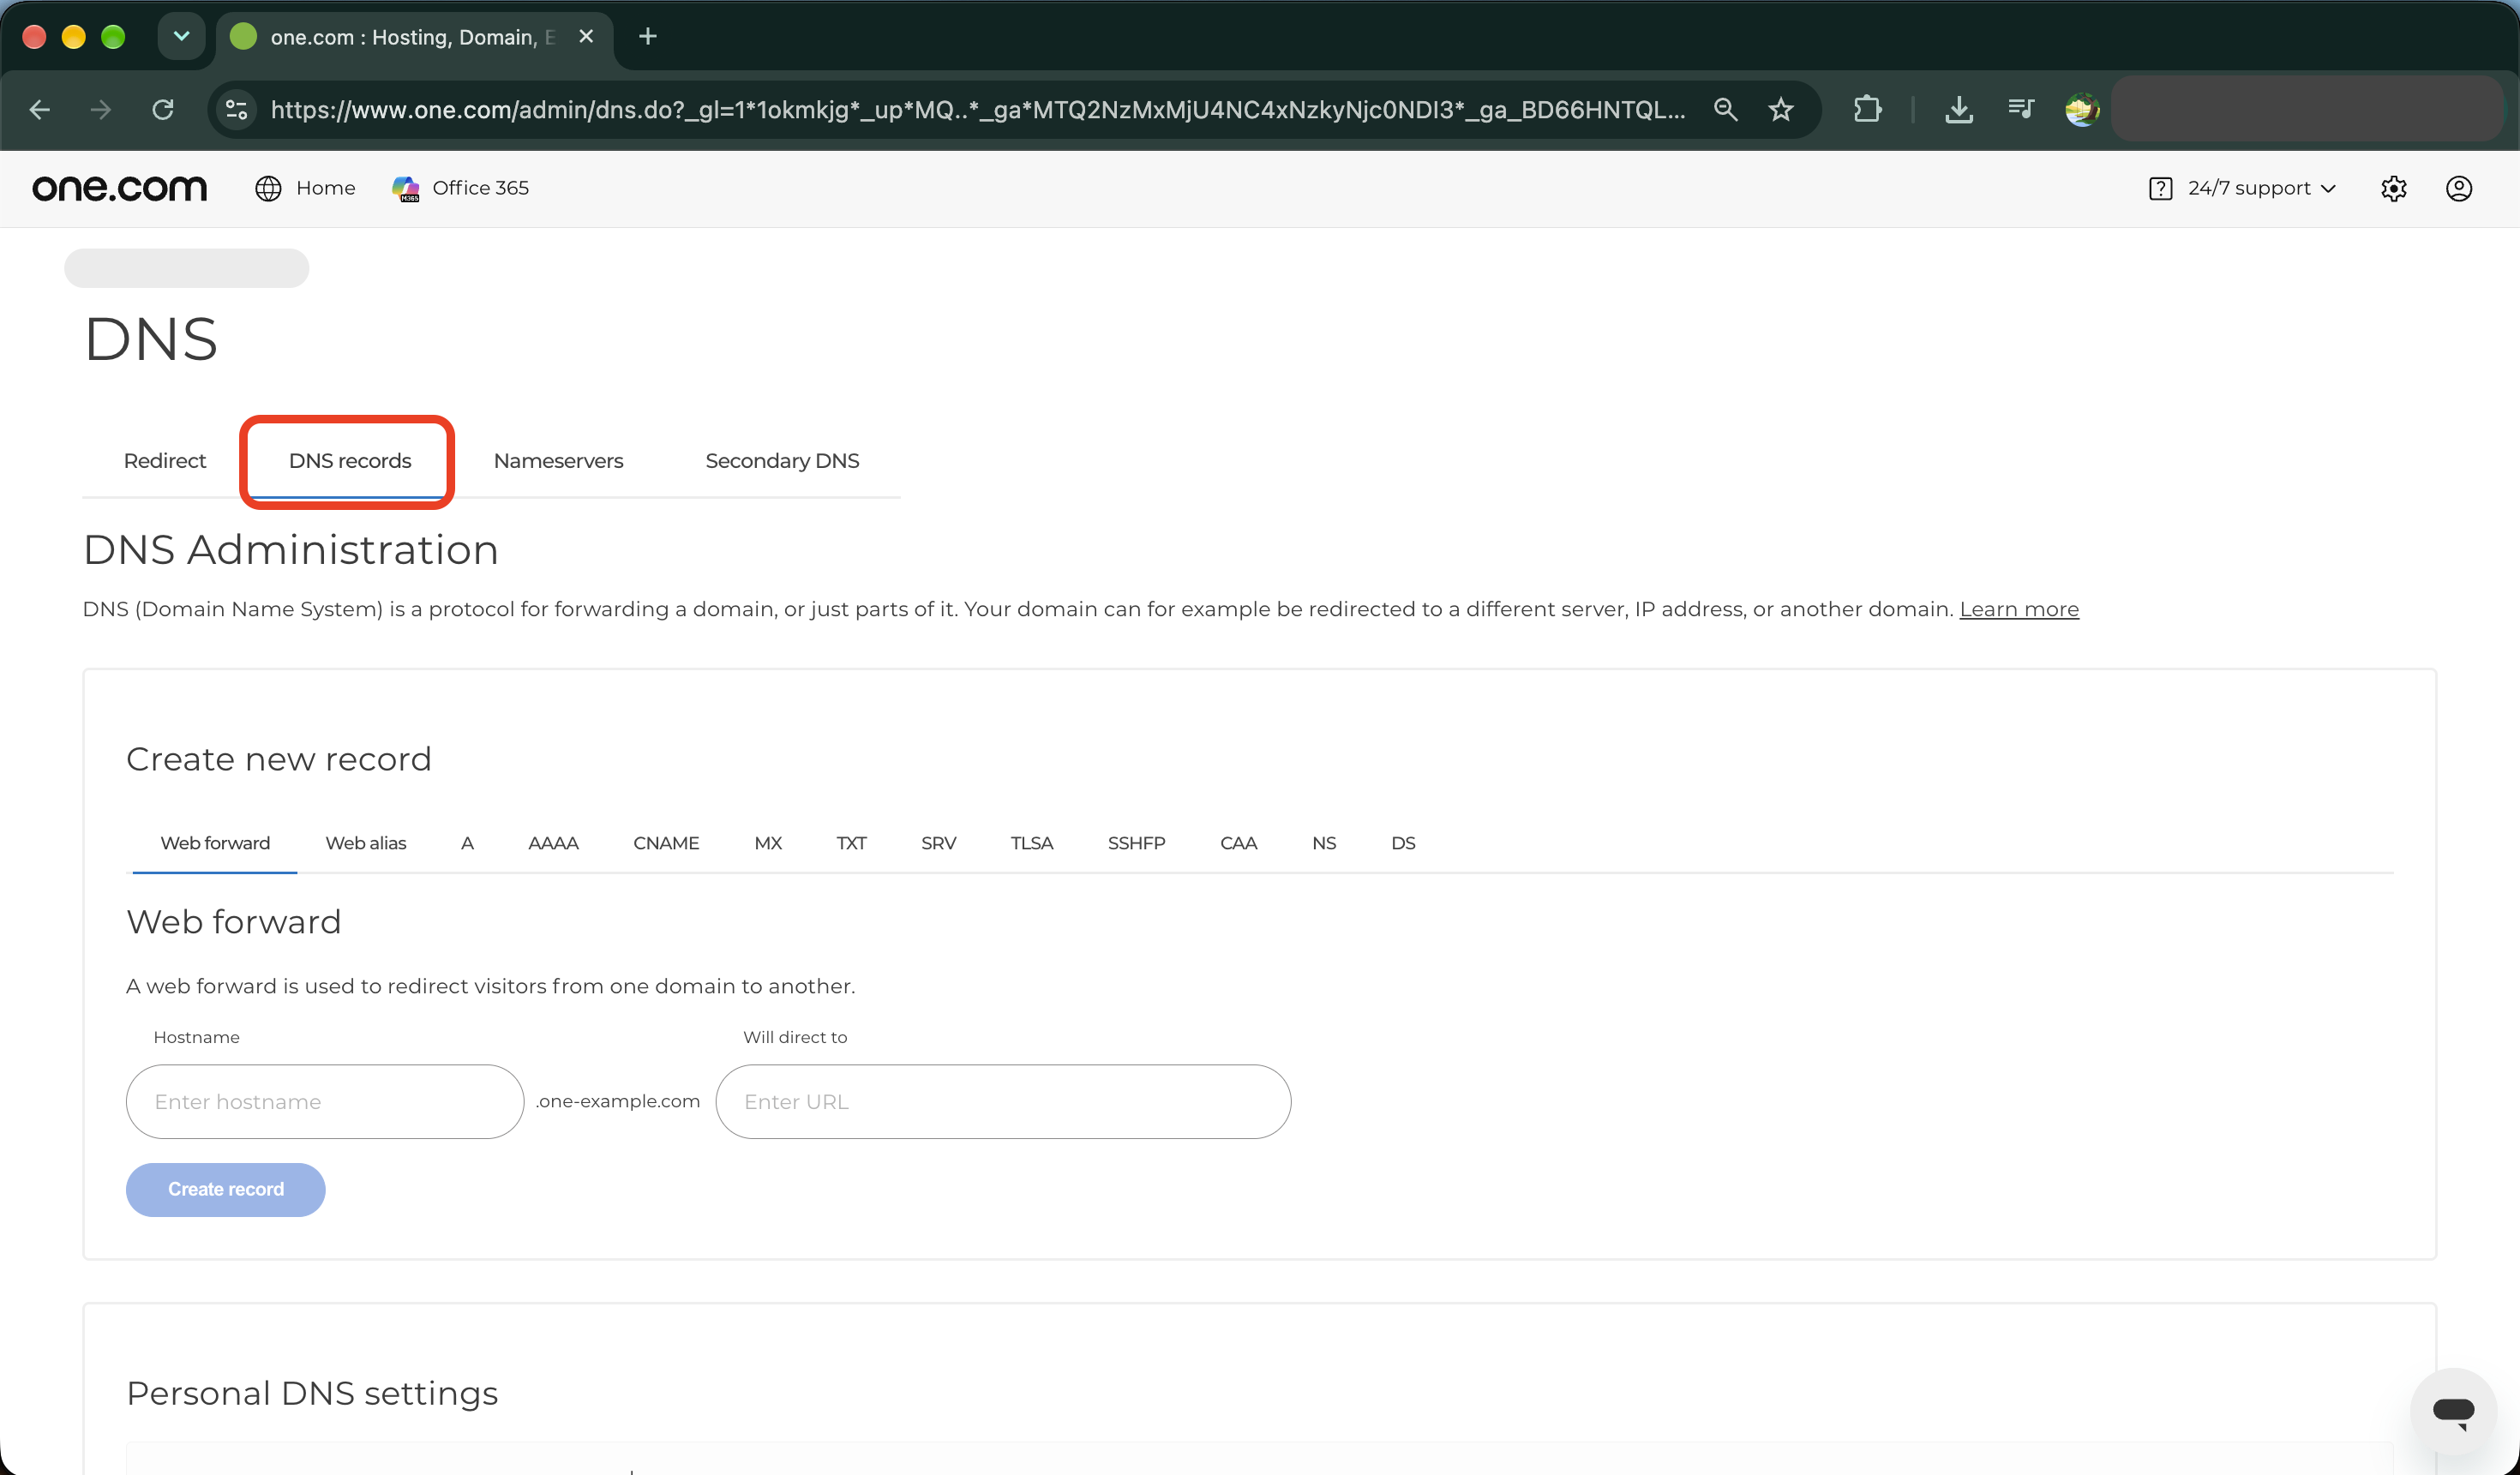Choose the TLSA record type tab
This screenshot has width=2520, height=1475.
click(x=1032, y=843)
